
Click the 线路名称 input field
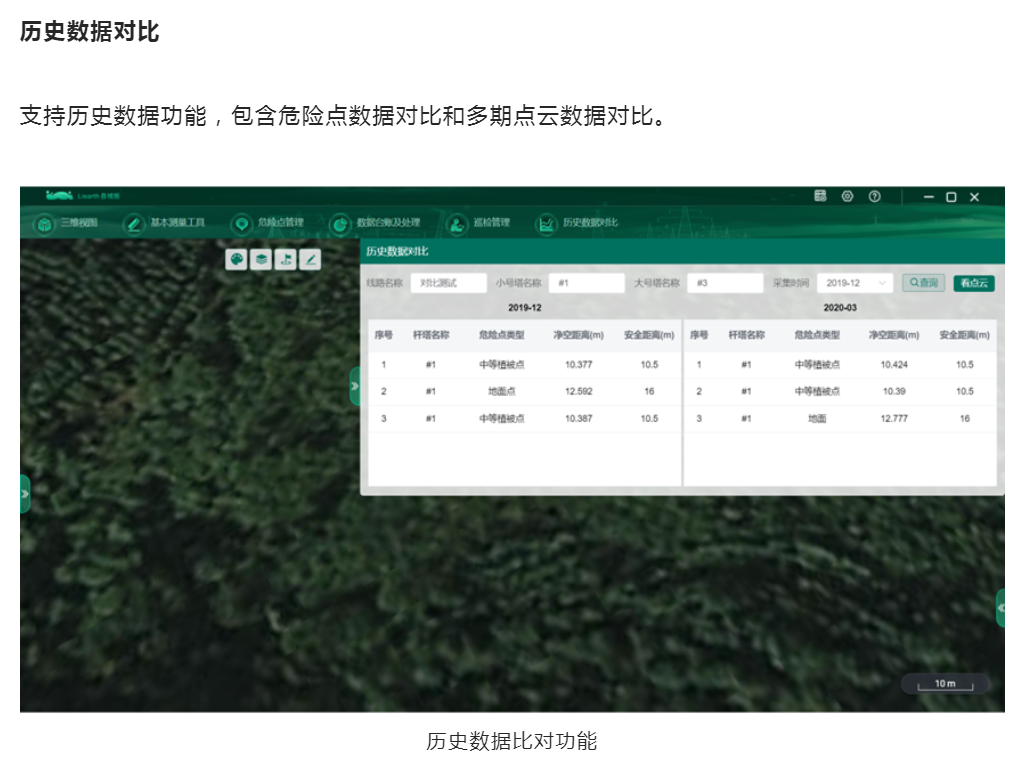[x=448, y=283]
